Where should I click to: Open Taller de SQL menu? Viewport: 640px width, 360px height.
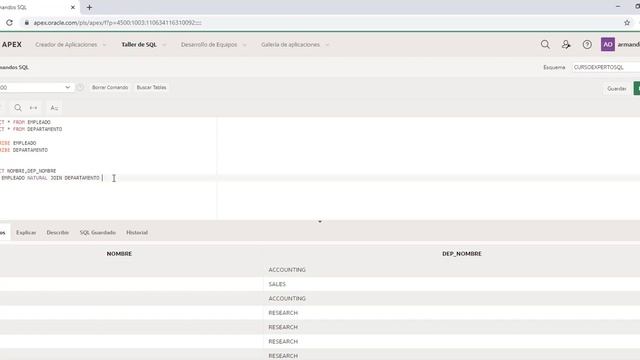[x=139, y=44]
